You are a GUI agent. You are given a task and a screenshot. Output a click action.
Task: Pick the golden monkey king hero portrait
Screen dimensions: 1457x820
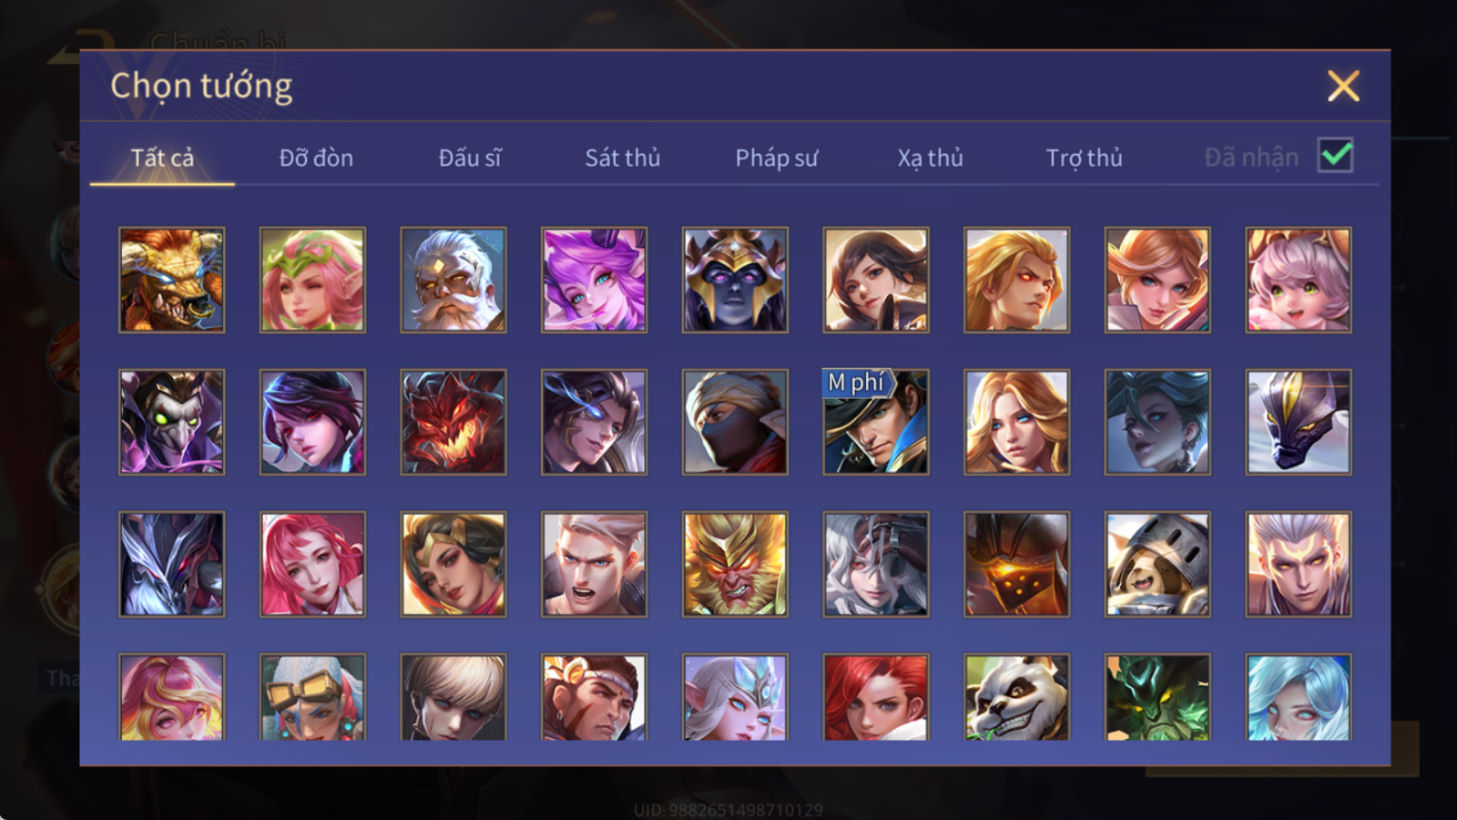[735, 564]
